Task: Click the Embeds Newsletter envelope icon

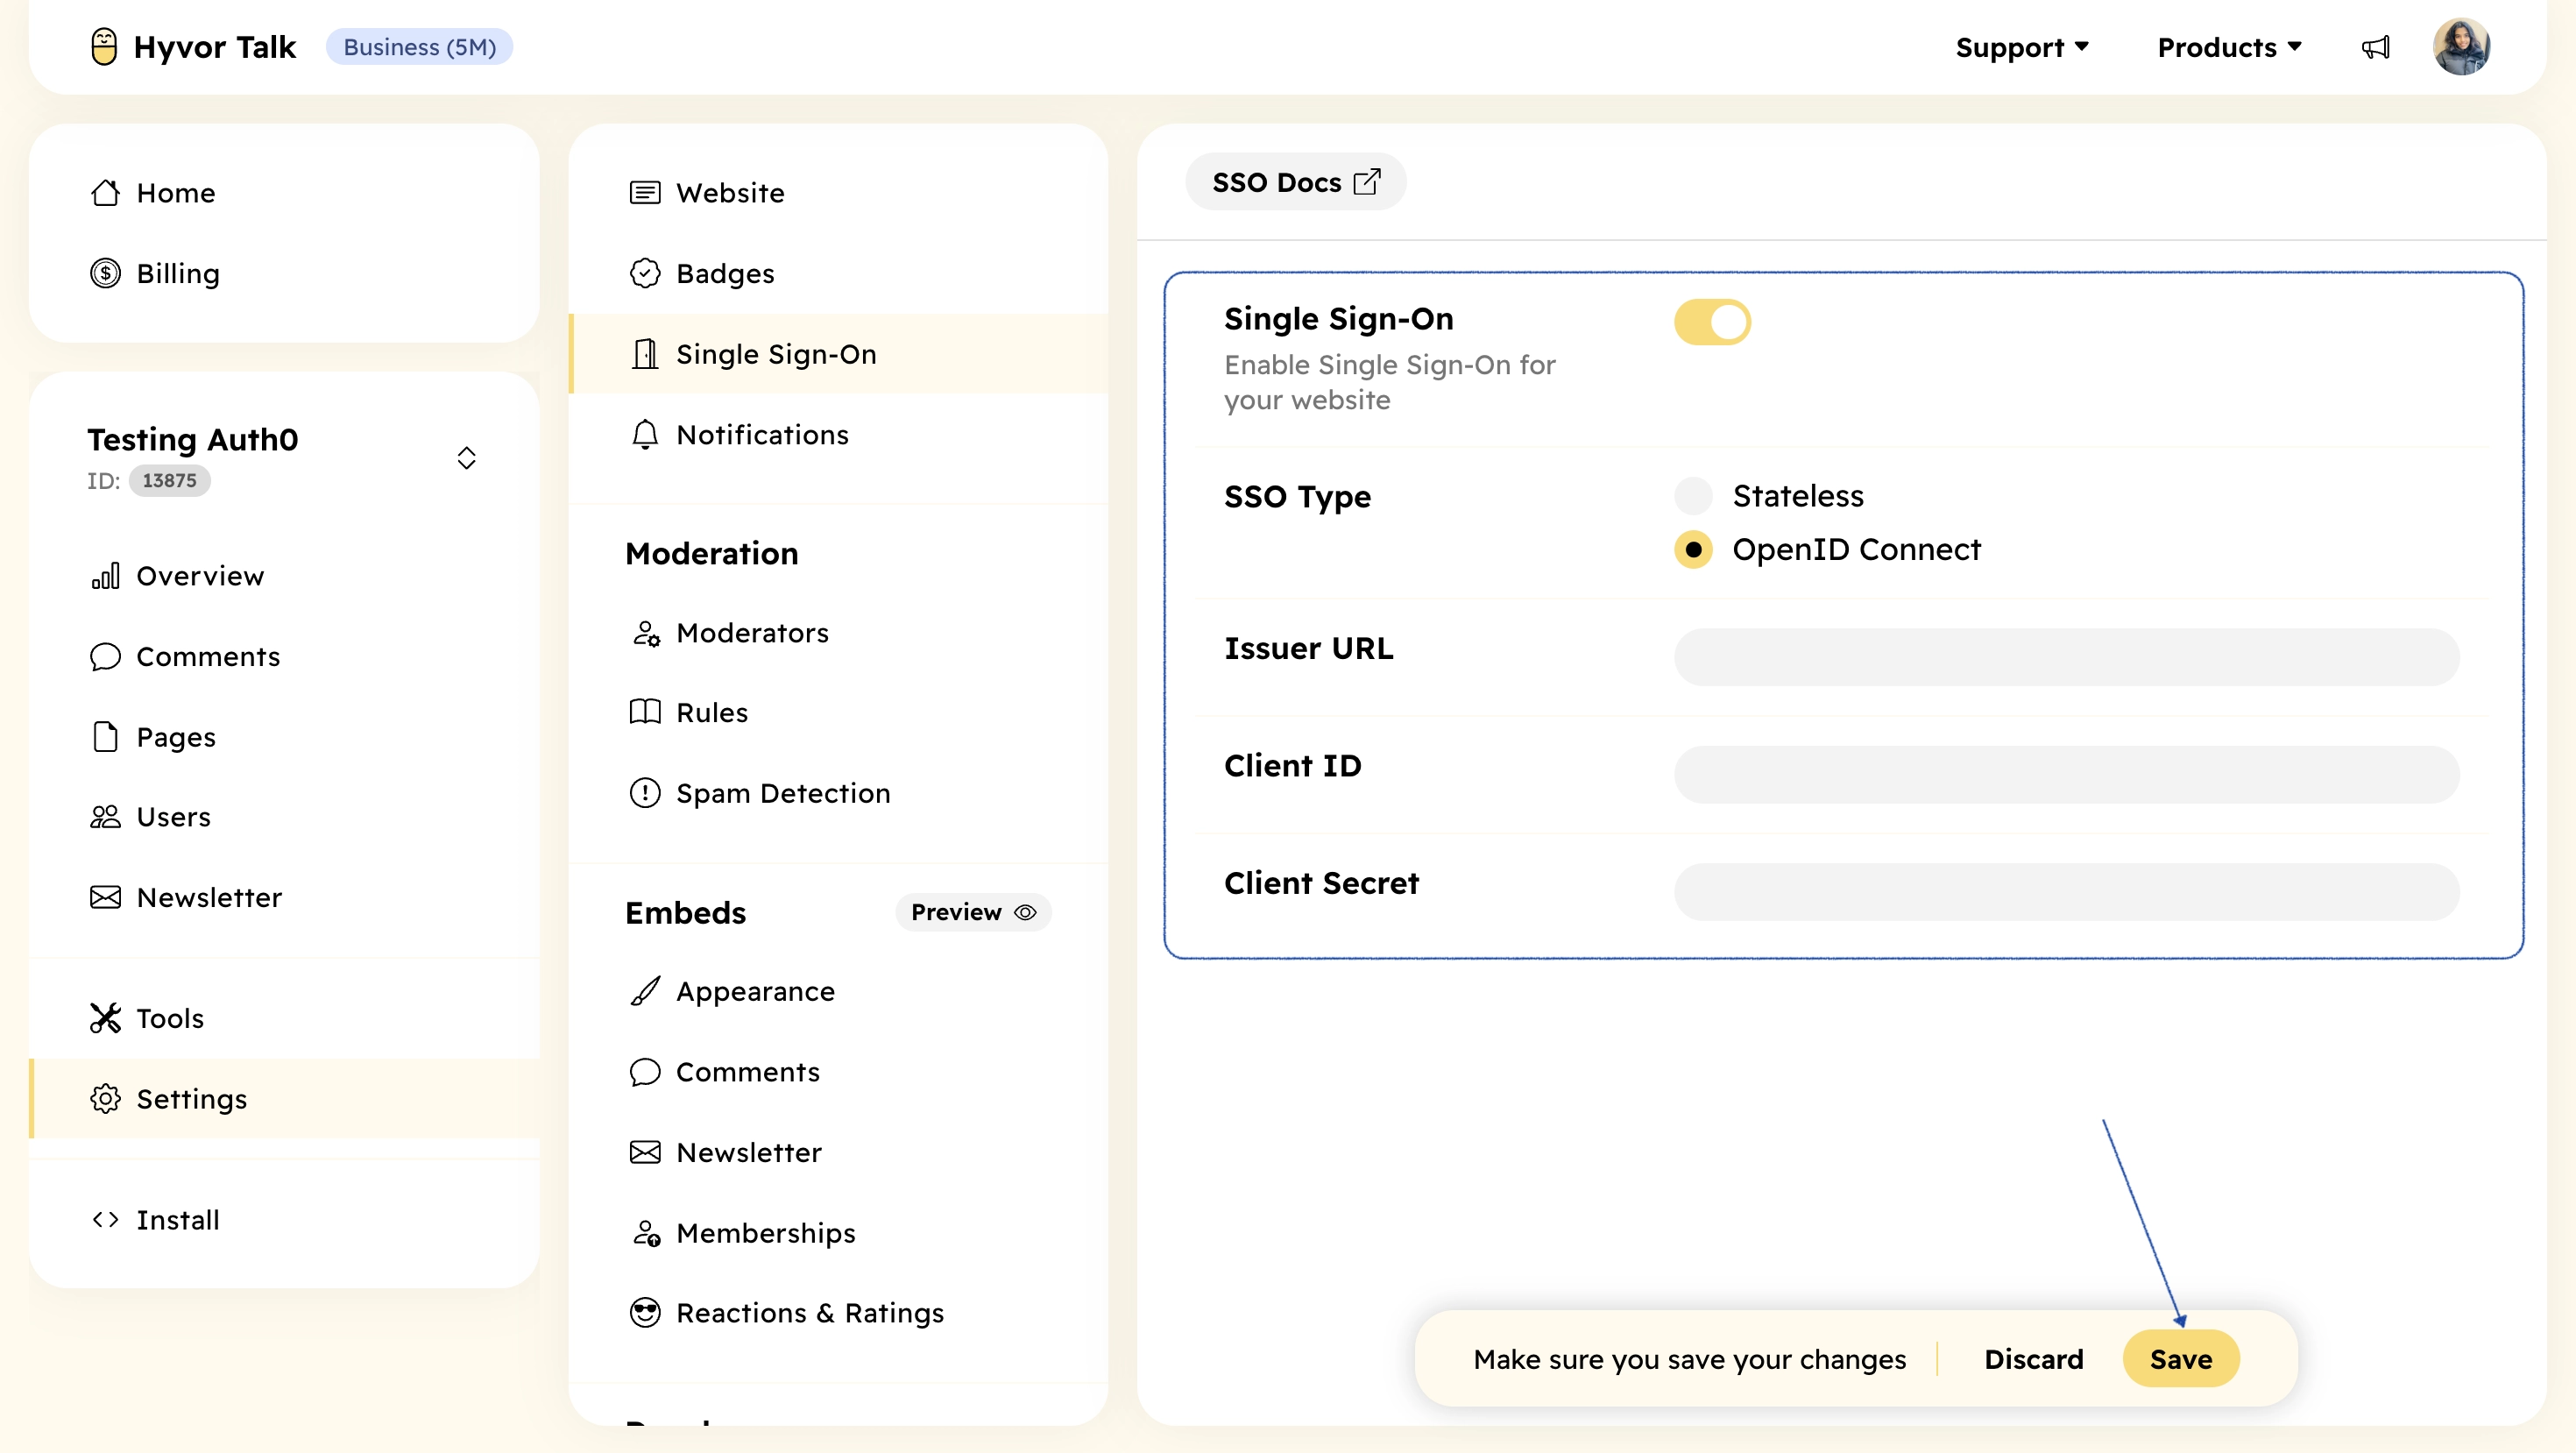Action: tap(645, 1152)
